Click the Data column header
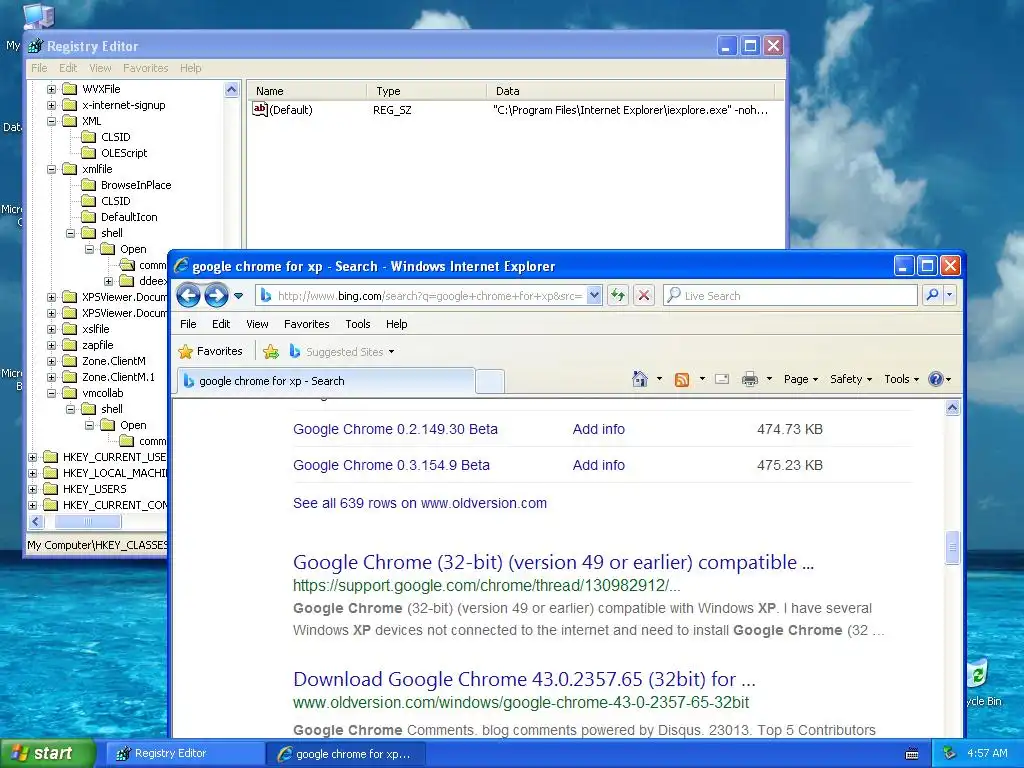This screenshot has width=1024, height=768. pos(630,91)
